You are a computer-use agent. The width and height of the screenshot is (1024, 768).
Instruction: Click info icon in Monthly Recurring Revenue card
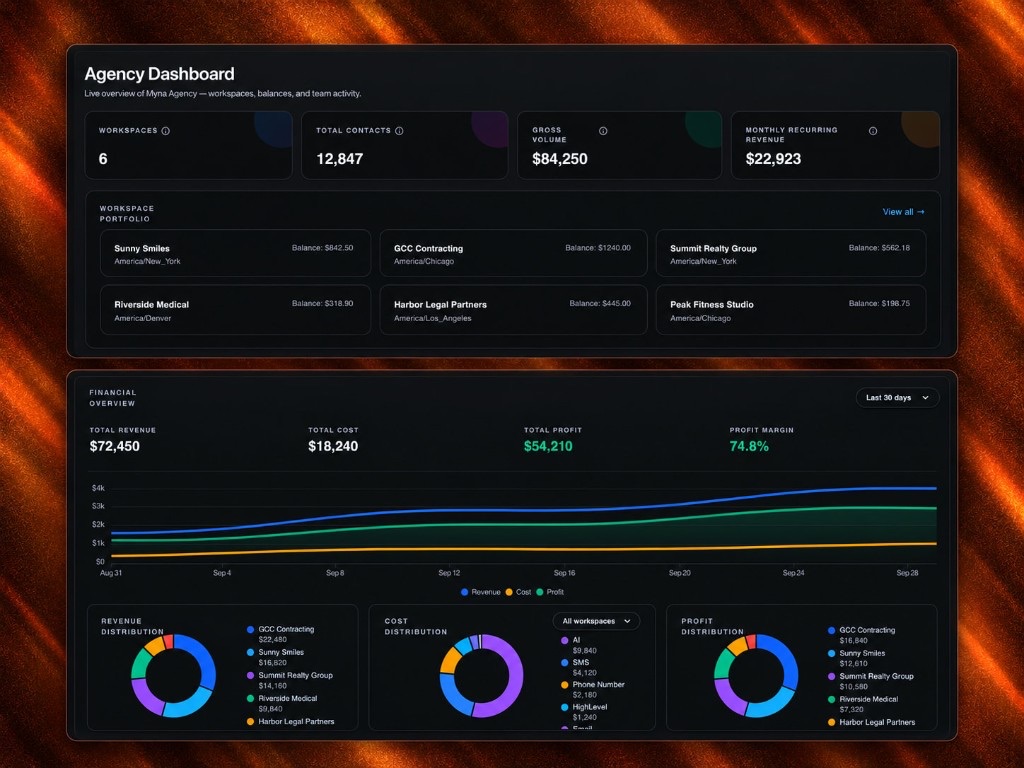(873, 131)
